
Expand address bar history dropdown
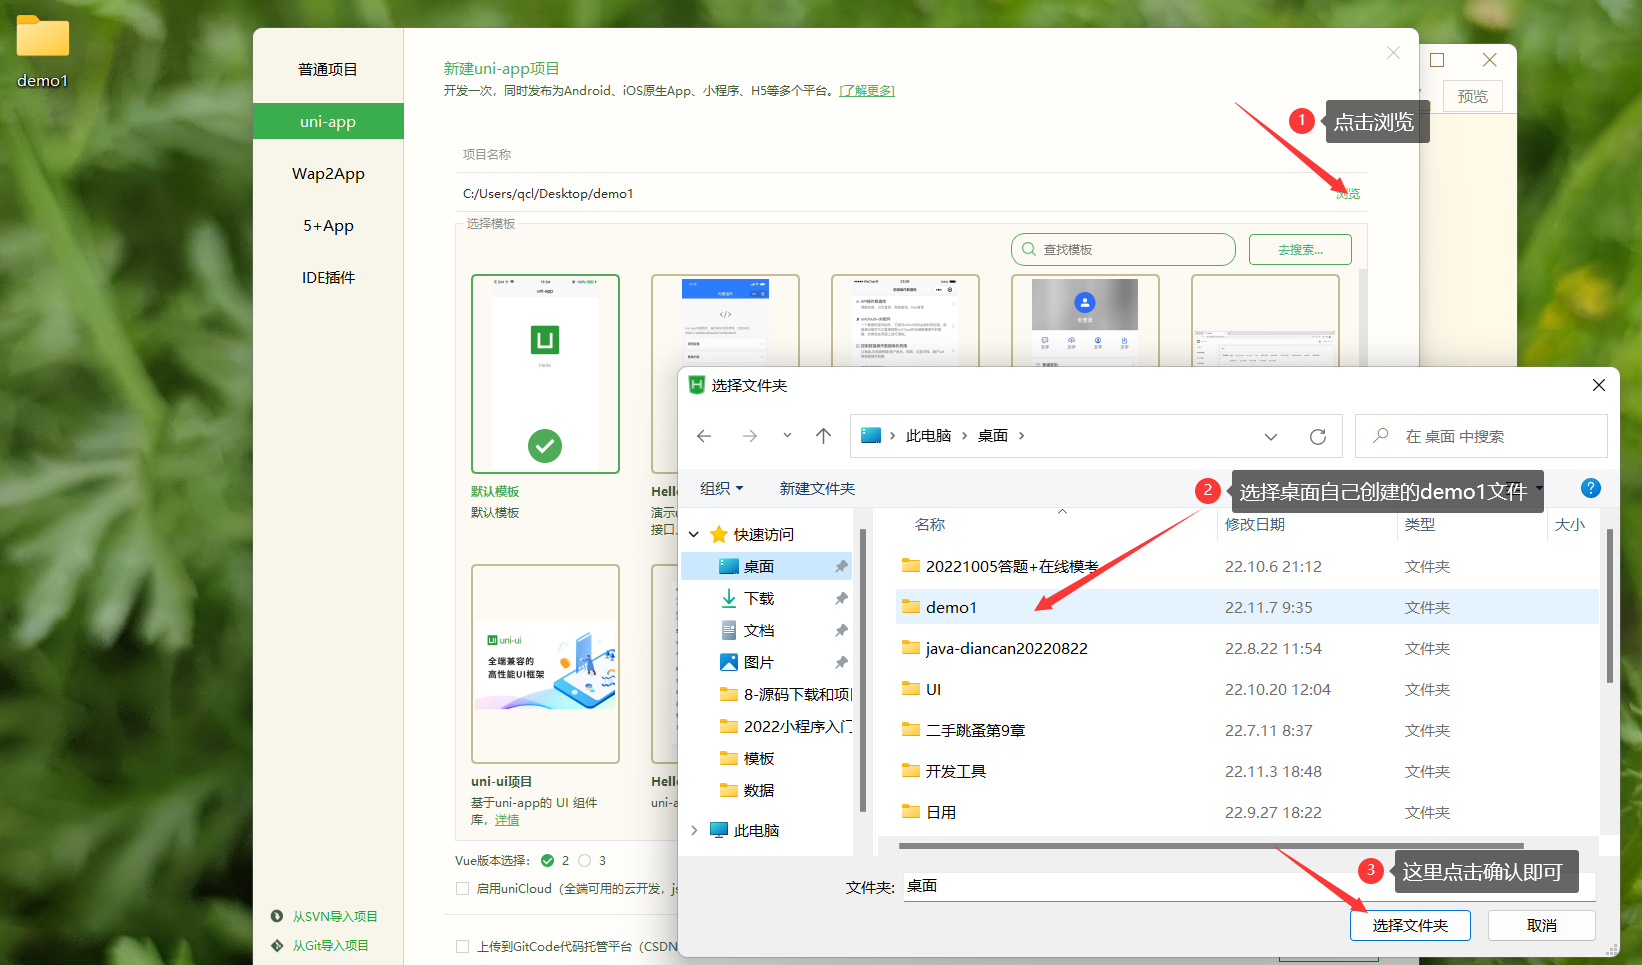[x=1271, y=436]
